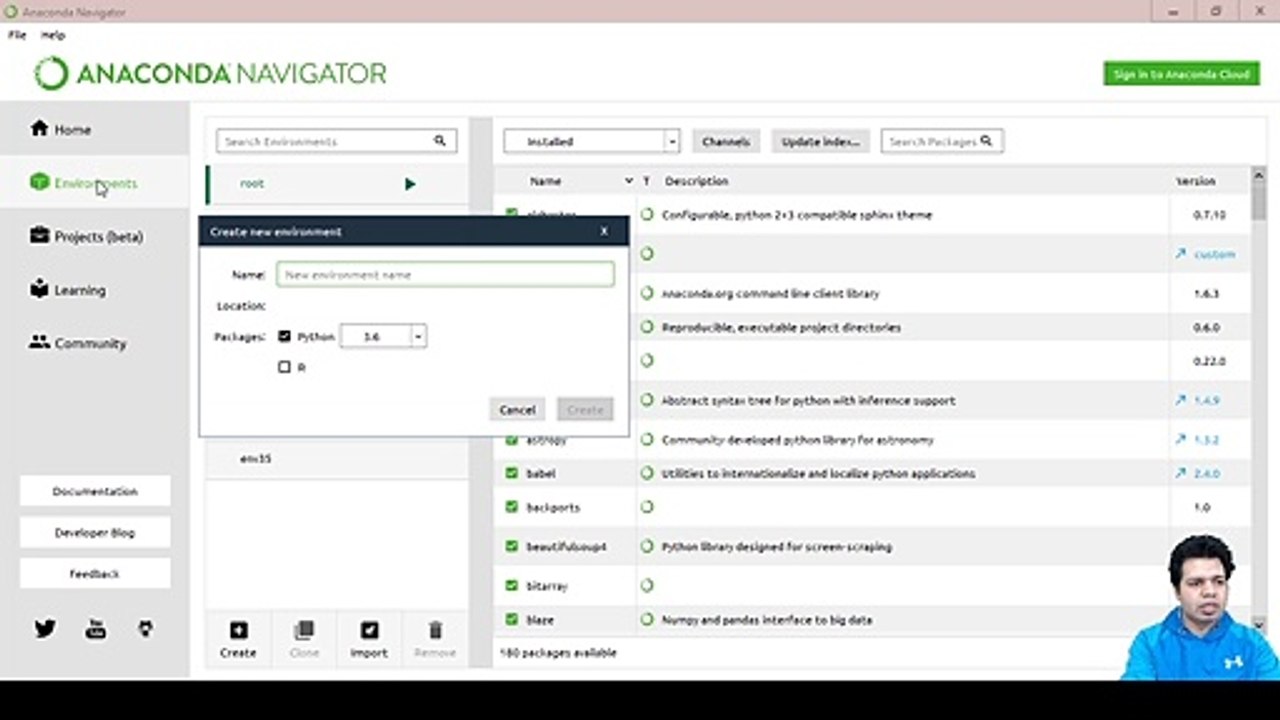This screenshot has height=720, width=1280.
Task: Select the env35 environment
Action: point(337,458)
